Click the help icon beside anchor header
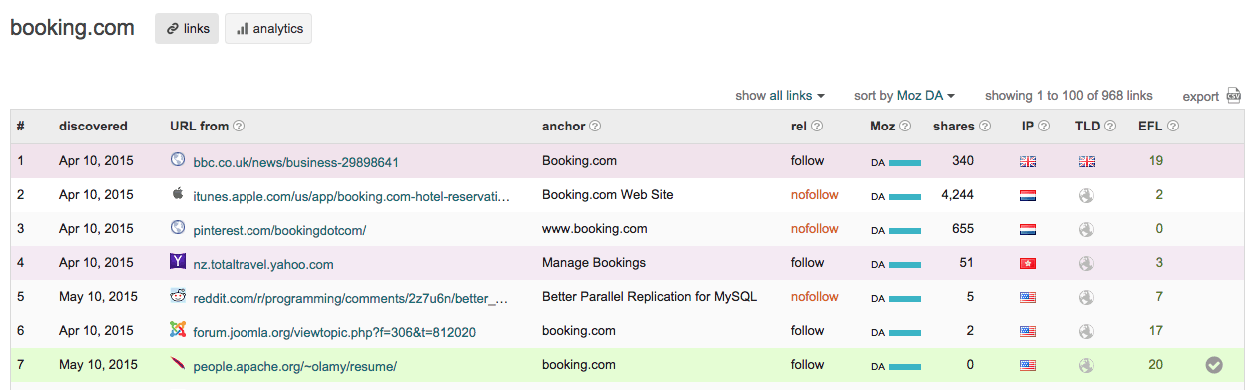1256x390 pixels. (595, 126)
